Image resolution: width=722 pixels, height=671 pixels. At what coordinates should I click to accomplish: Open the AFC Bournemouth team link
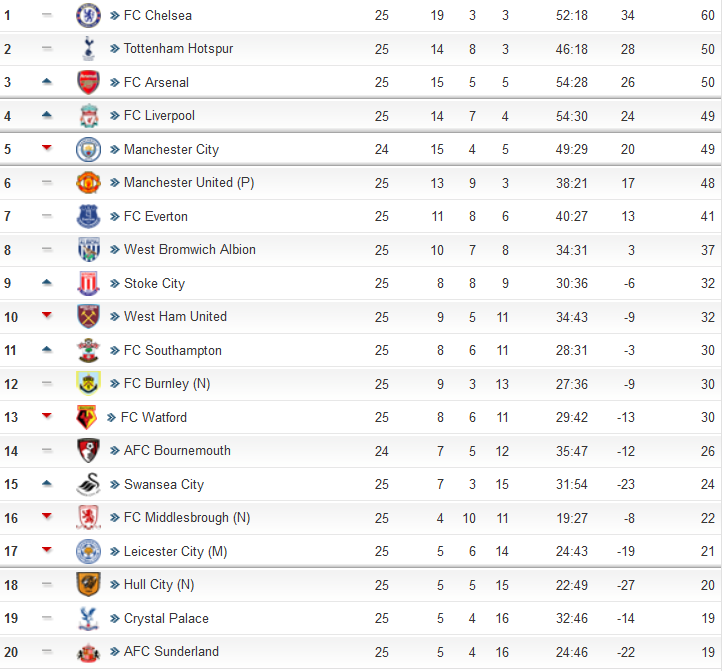tap(177, 450)
